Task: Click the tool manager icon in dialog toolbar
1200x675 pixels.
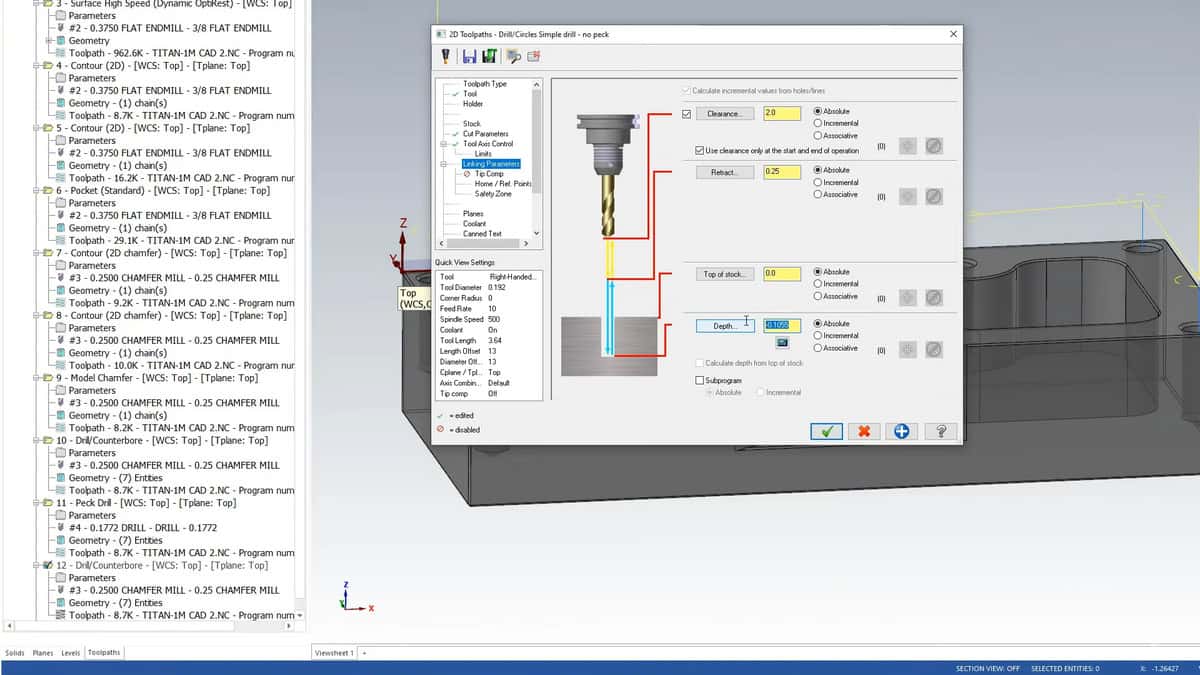Action: click(445, 56)
